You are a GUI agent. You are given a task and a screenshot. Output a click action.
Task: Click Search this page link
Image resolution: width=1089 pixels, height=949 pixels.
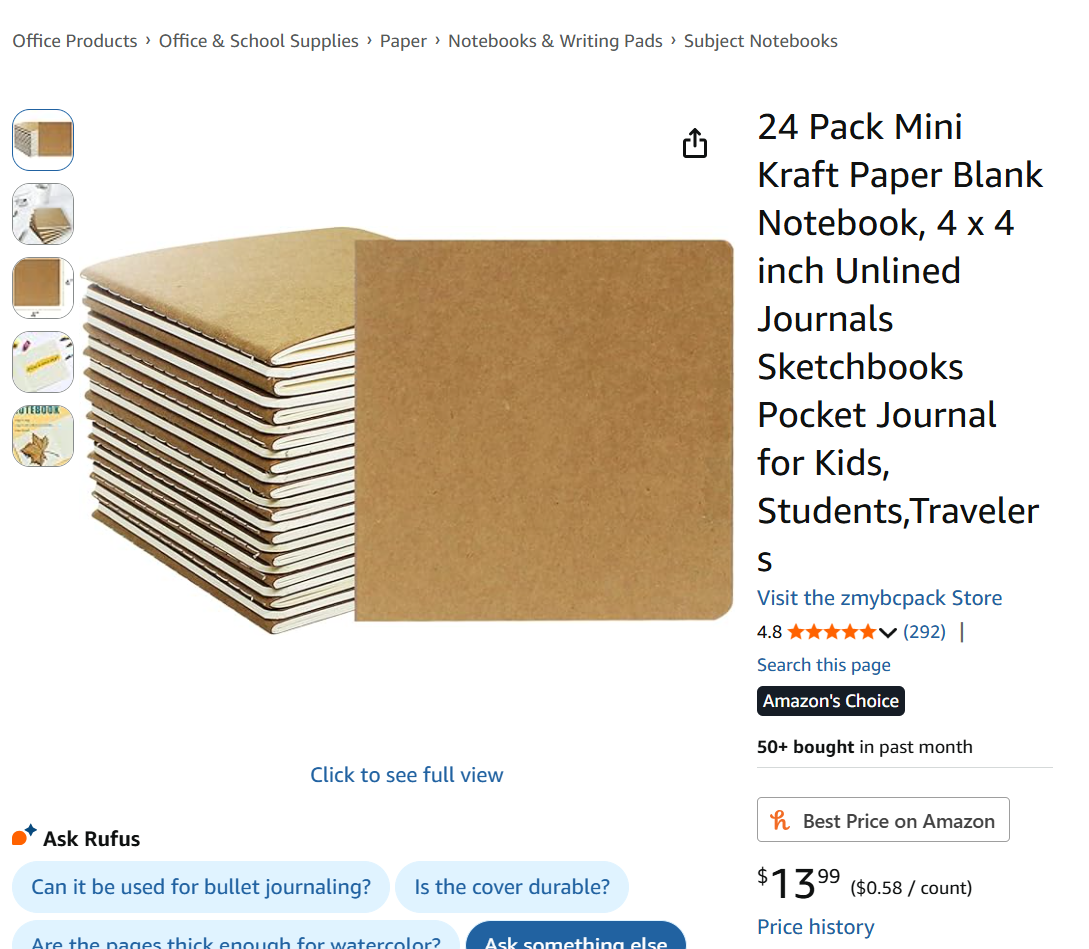[823, 665]
